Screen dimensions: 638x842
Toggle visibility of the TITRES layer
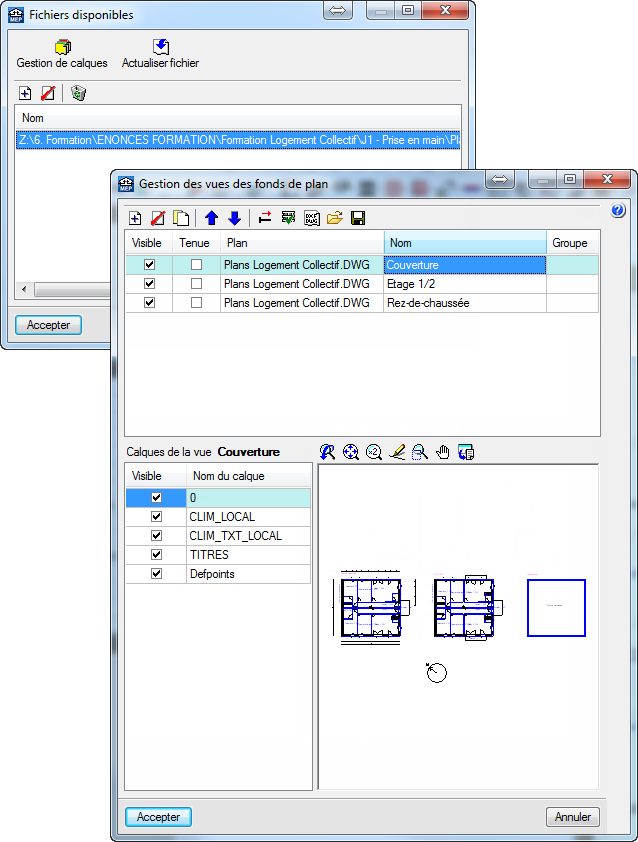tap(156, 555)
